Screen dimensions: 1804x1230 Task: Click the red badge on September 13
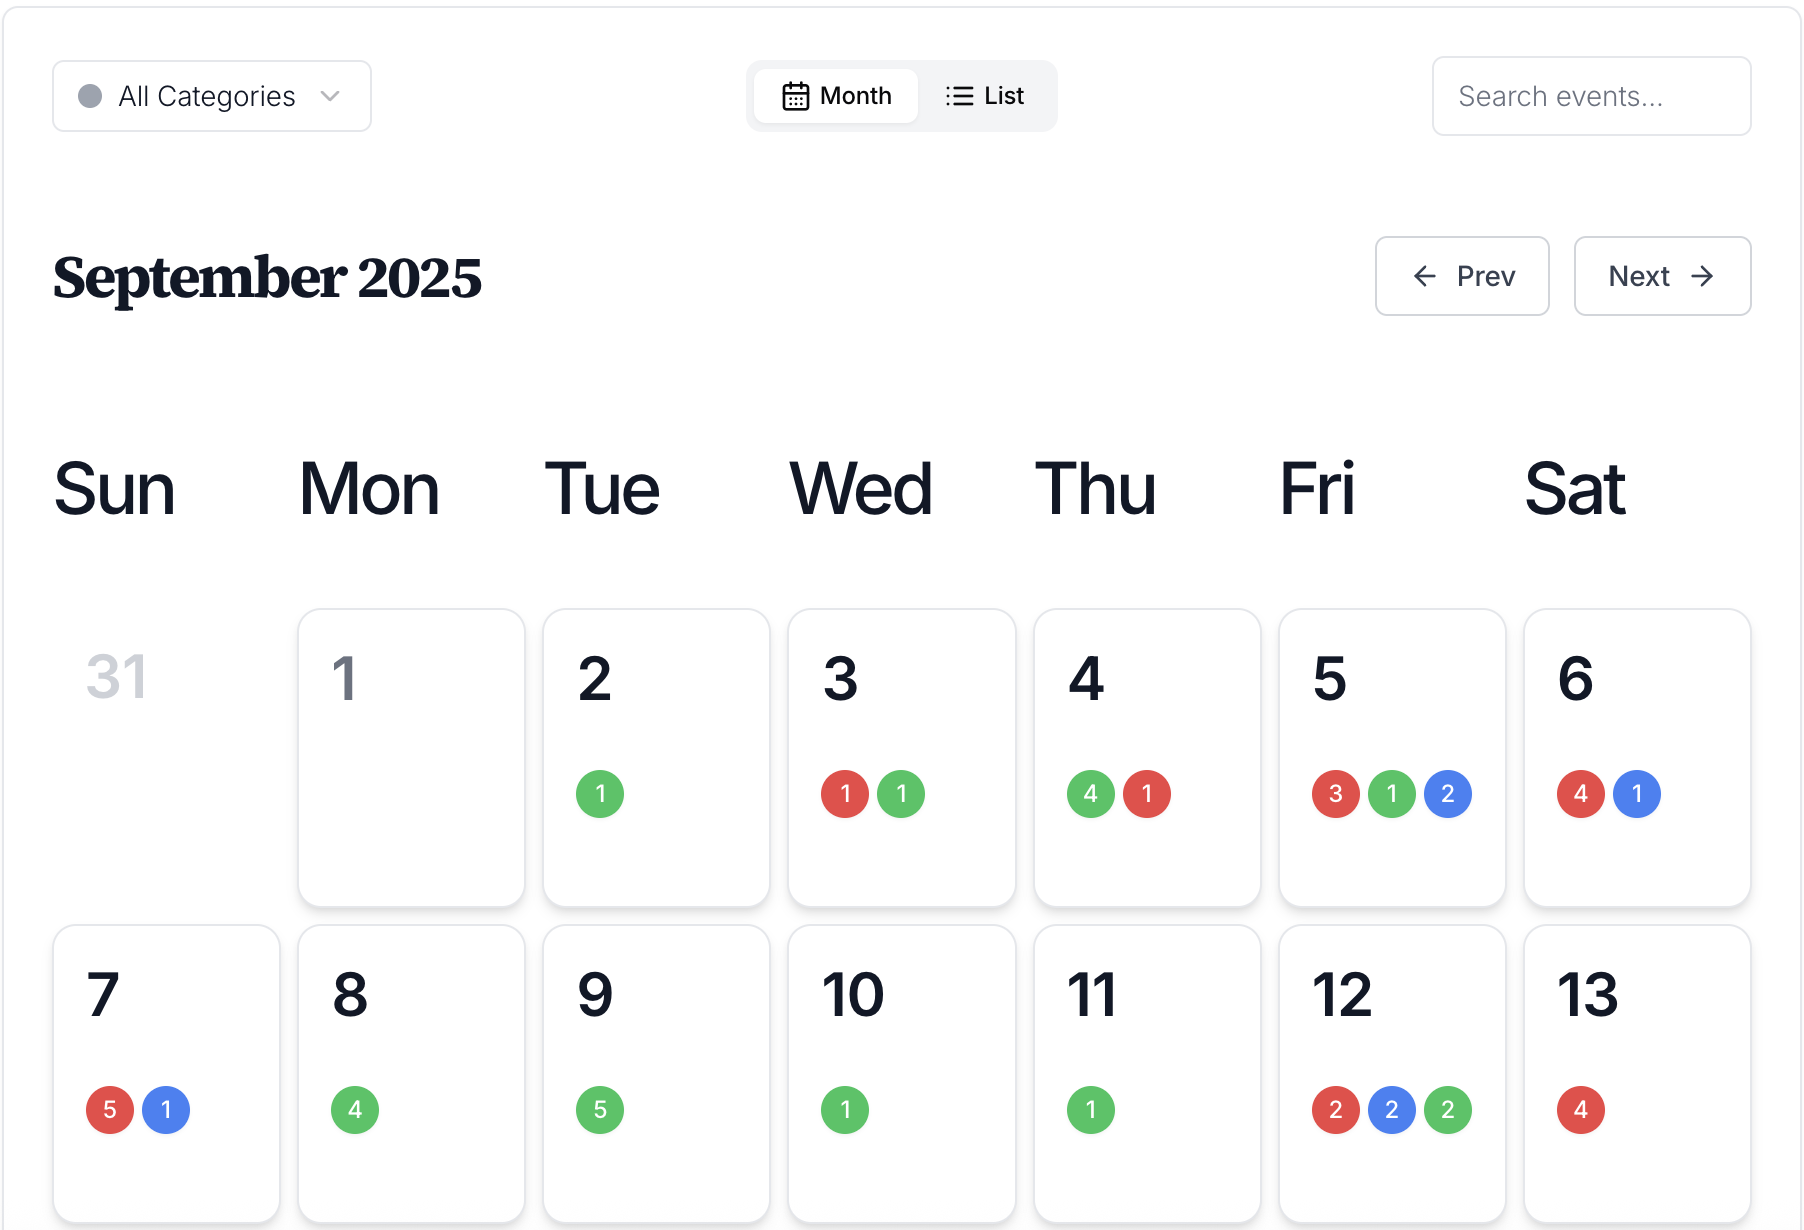(1580, 1110)
